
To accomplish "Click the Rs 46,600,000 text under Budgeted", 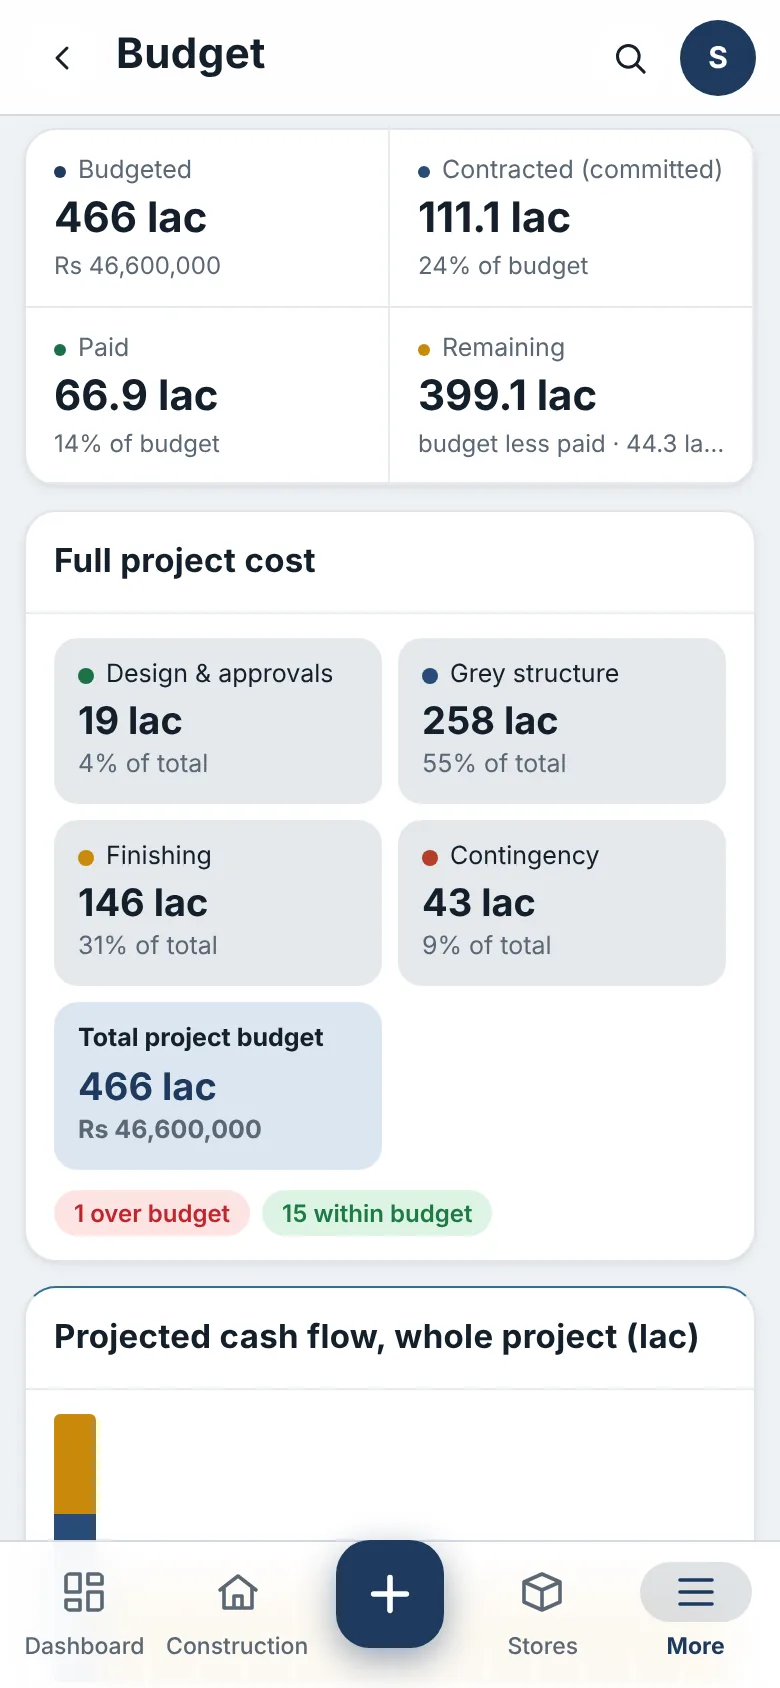I will tap(138, 266).
